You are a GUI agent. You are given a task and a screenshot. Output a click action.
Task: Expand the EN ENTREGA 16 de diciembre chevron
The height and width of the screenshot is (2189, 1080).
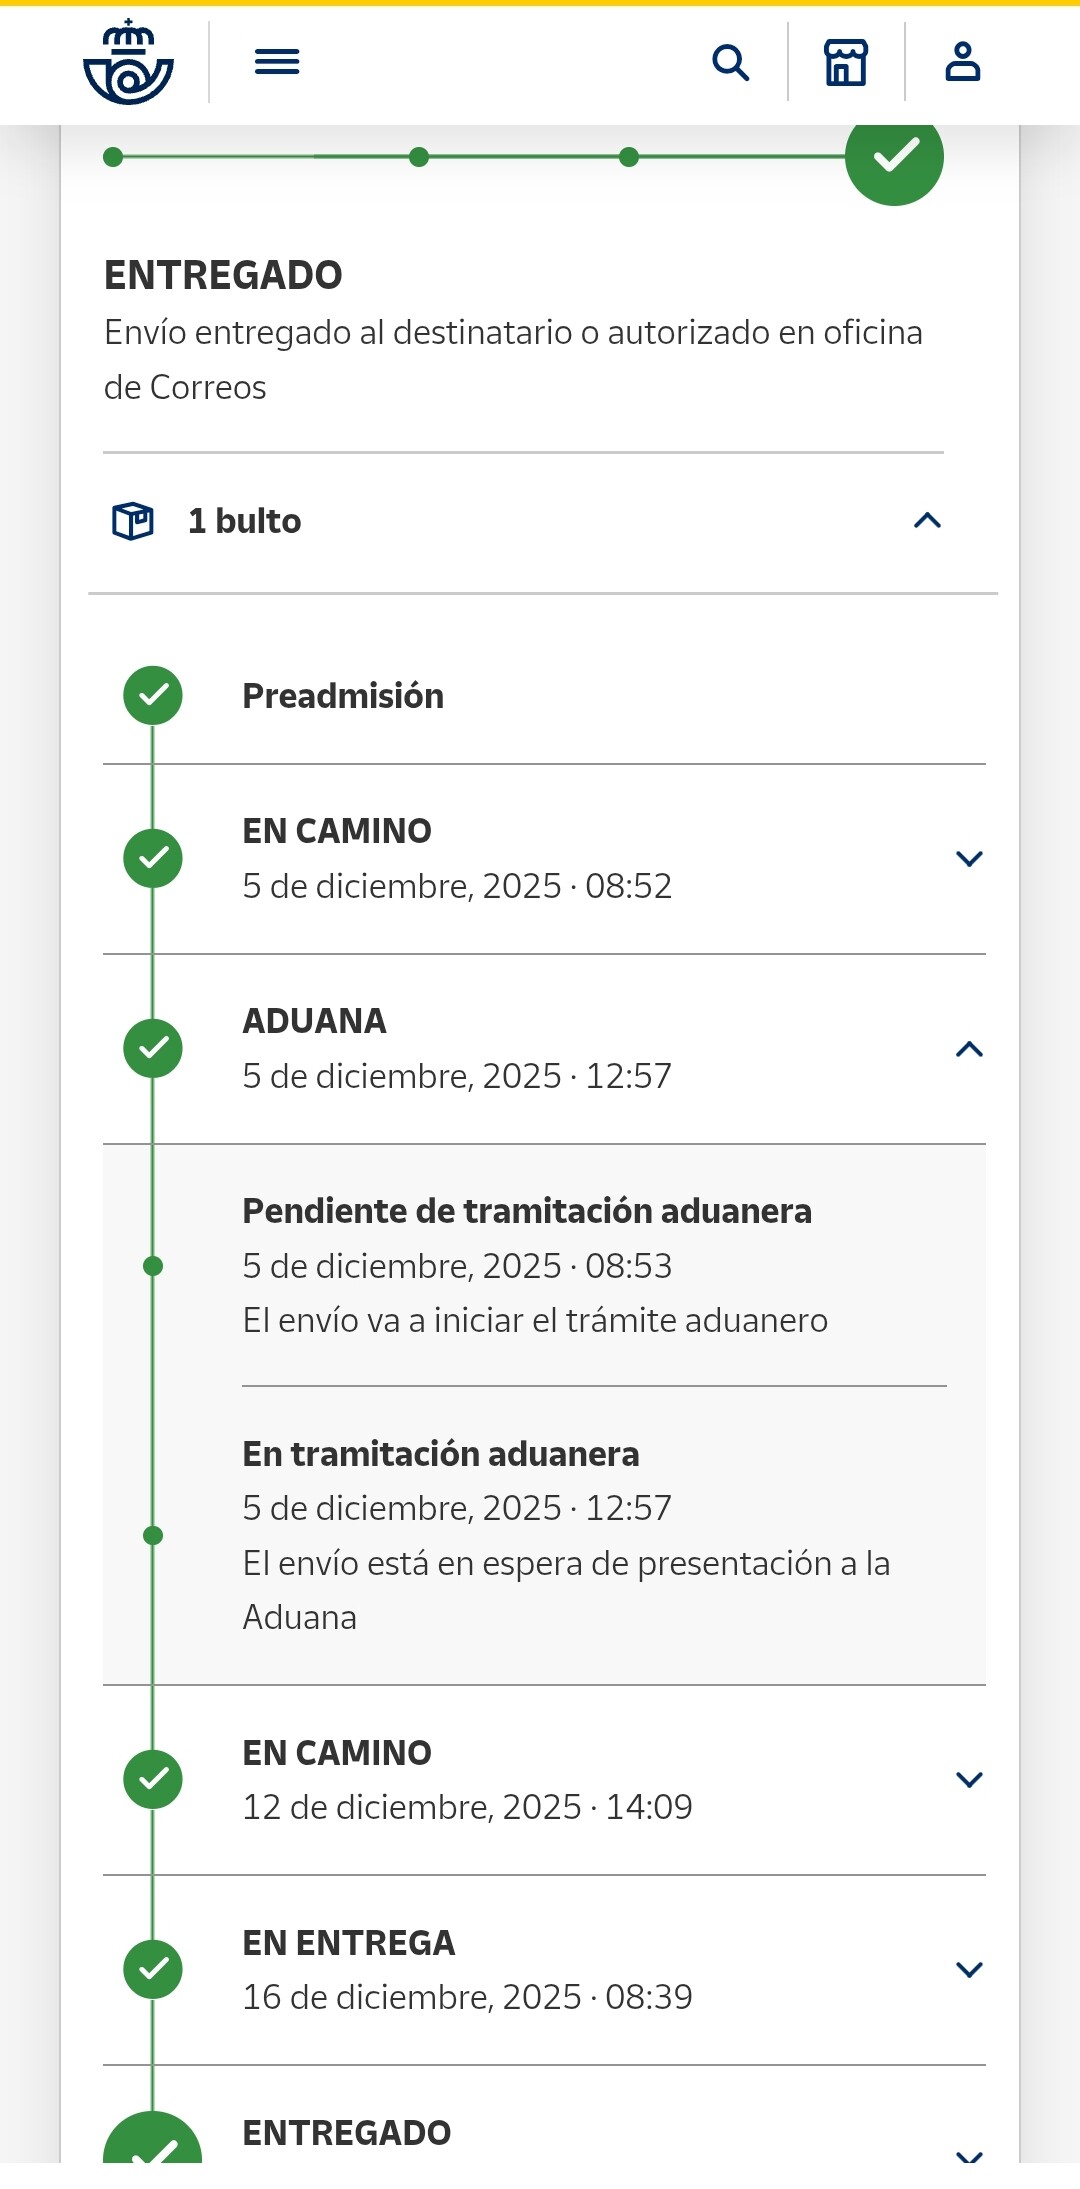(x=968, y=1970)
